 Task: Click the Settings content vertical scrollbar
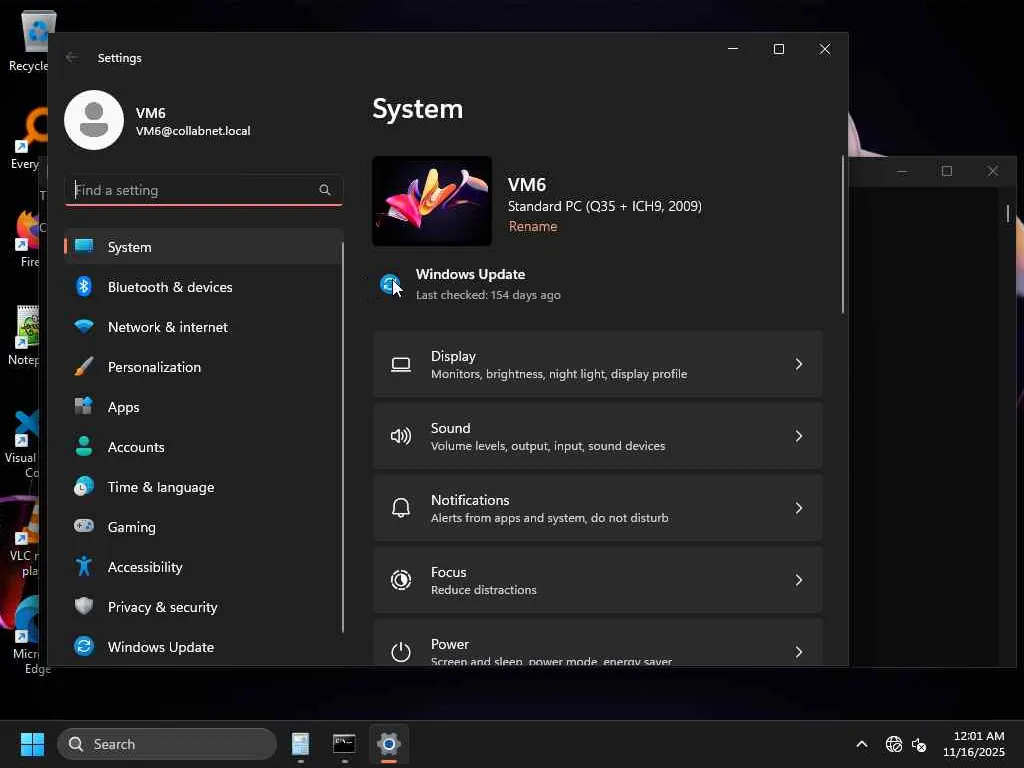click(842, 235)
